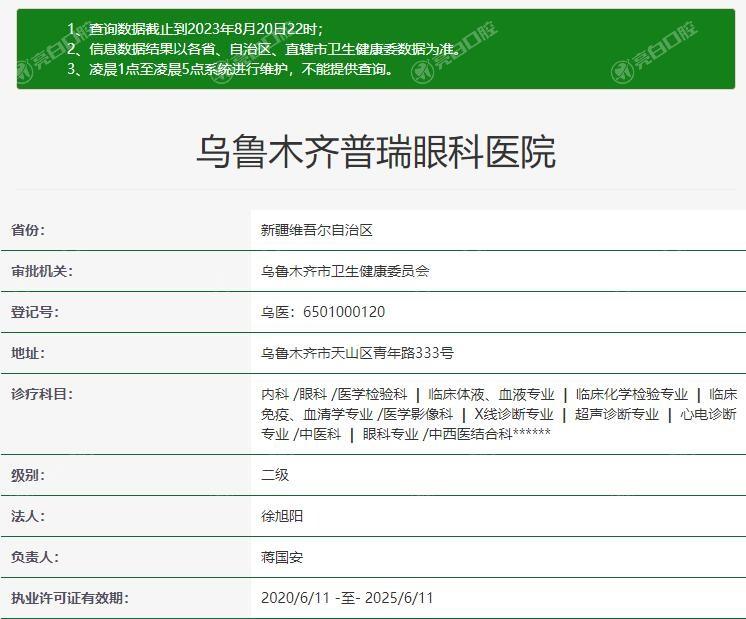Screen dimensions: 746x619
Task: Click the 省份 row label
Action: coord(28,230)
